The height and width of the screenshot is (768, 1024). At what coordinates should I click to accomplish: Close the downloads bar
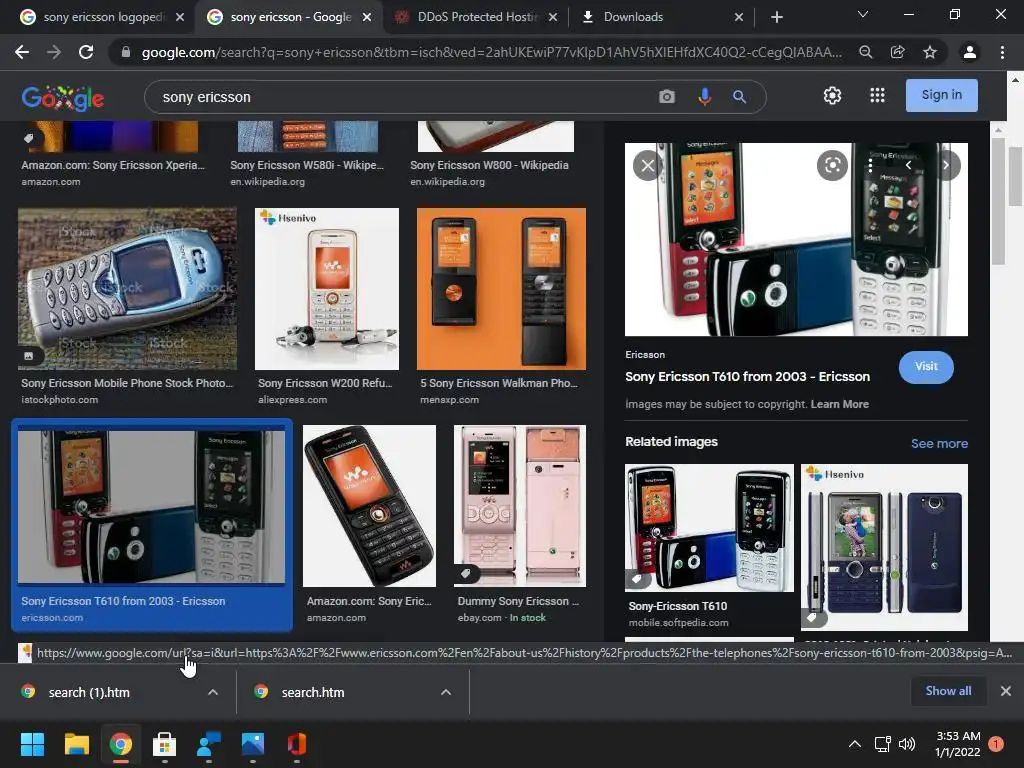pos(1006,691)
